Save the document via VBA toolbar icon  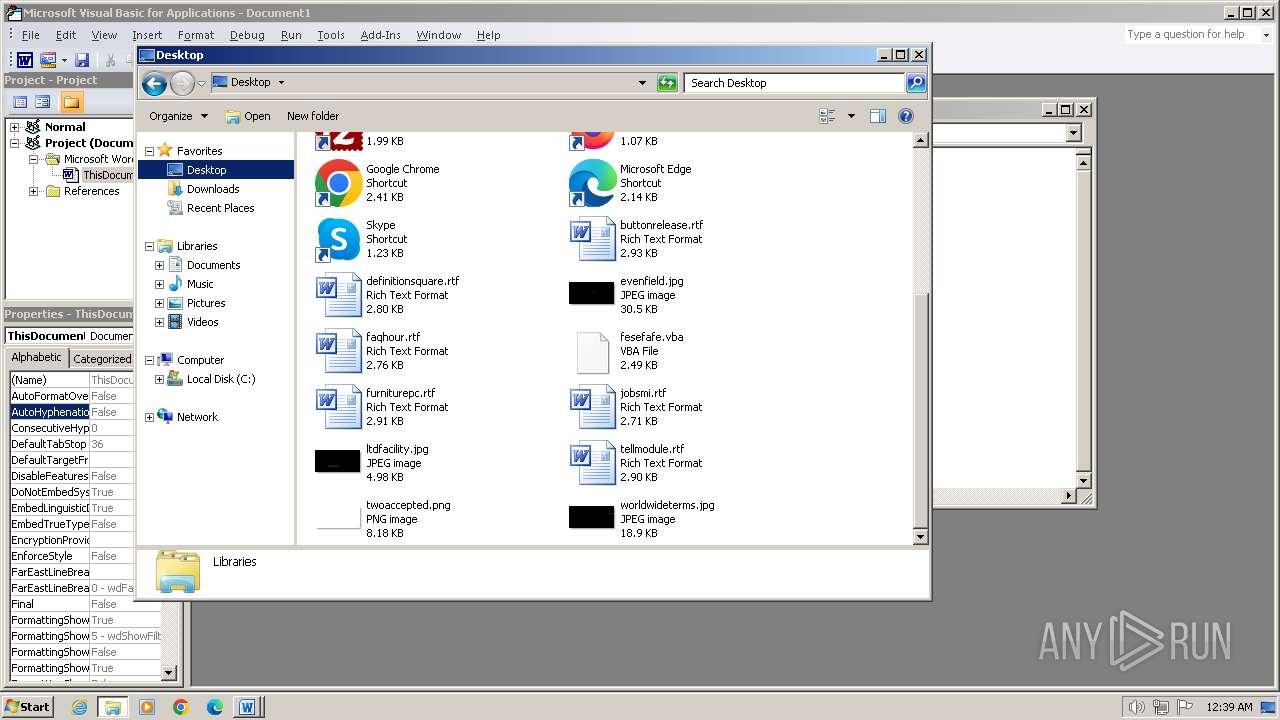pyautogui.click(x=82, y=60)
